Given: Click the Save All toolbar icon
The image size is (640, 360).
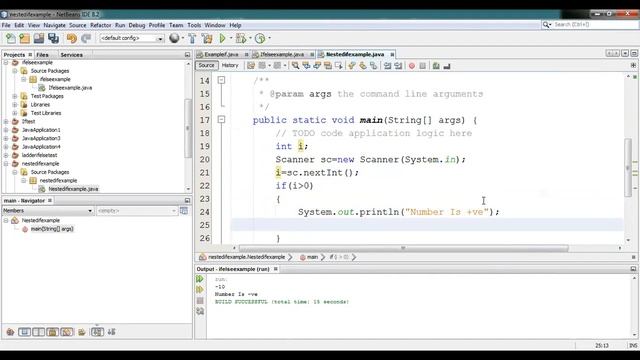Looking at the screenshot, I should pos(53,38).
